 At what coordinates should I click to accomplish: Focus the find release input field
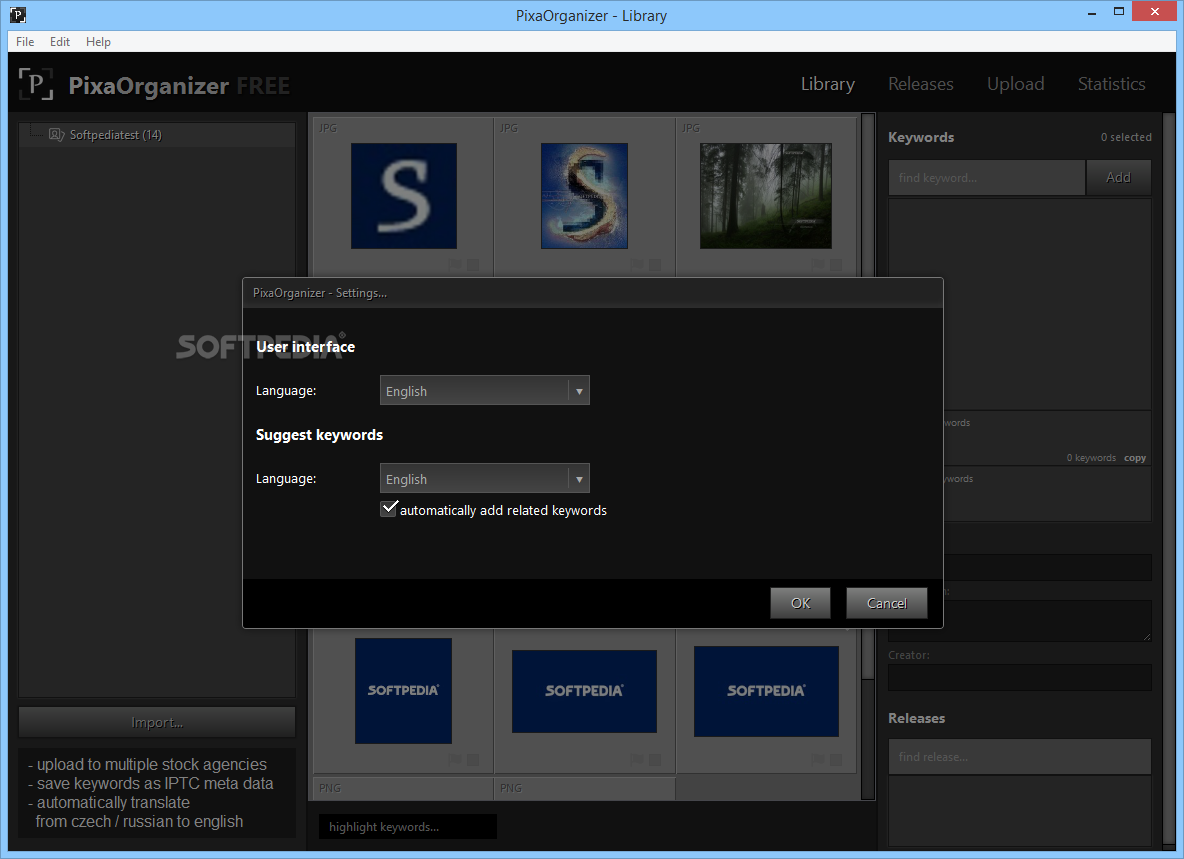pos(1019,756)
